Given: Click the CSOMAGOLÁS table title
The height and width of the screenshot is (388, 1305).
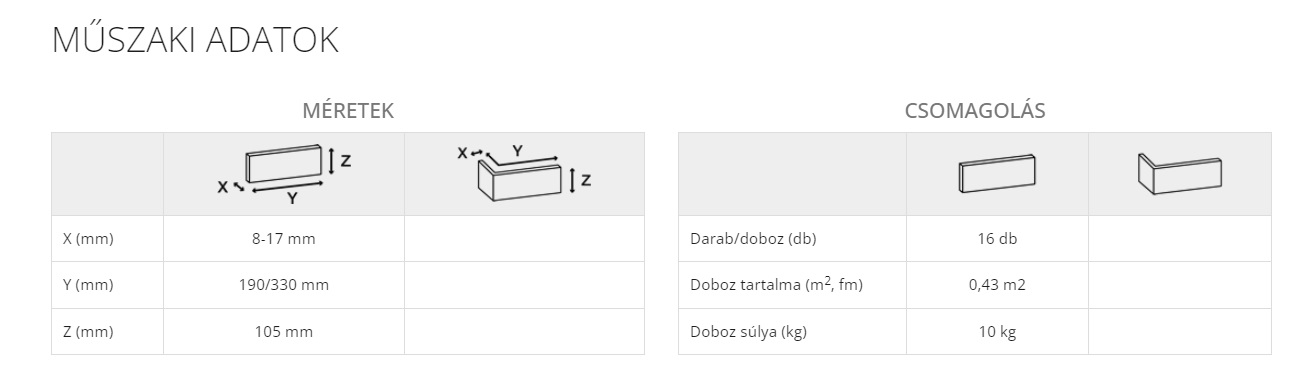Looking at the screenshot, I should click(x=975, y=111).
